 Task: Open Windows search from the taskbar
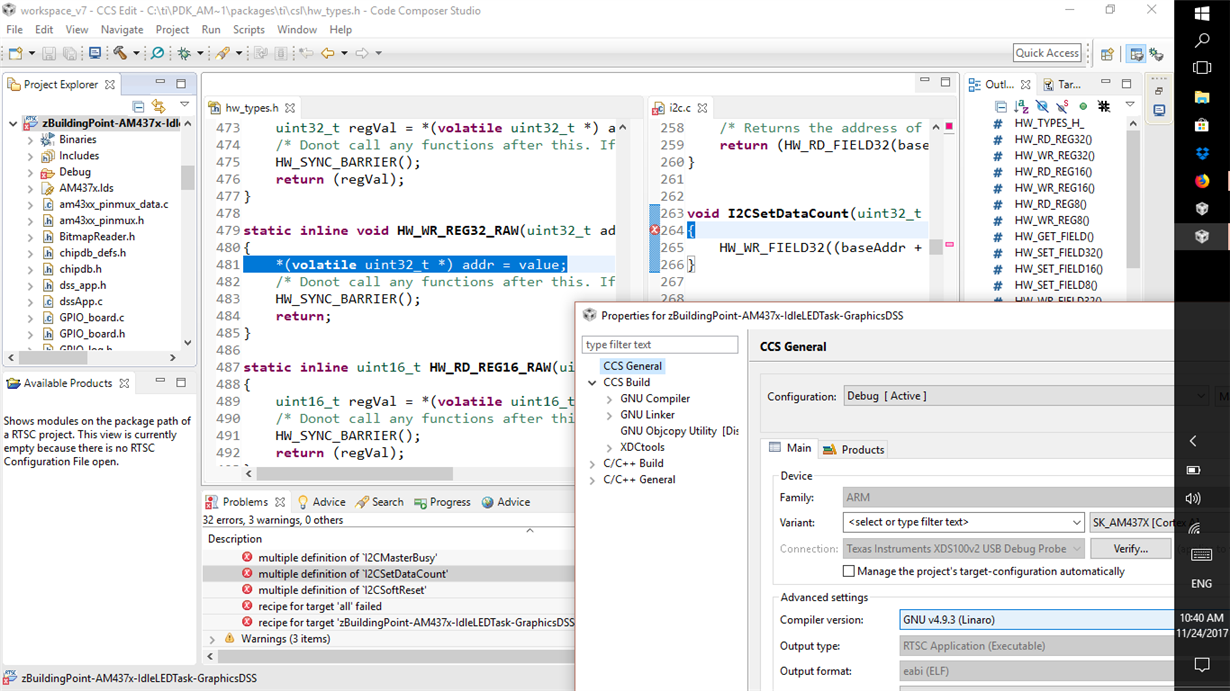tap(1202, 41)
